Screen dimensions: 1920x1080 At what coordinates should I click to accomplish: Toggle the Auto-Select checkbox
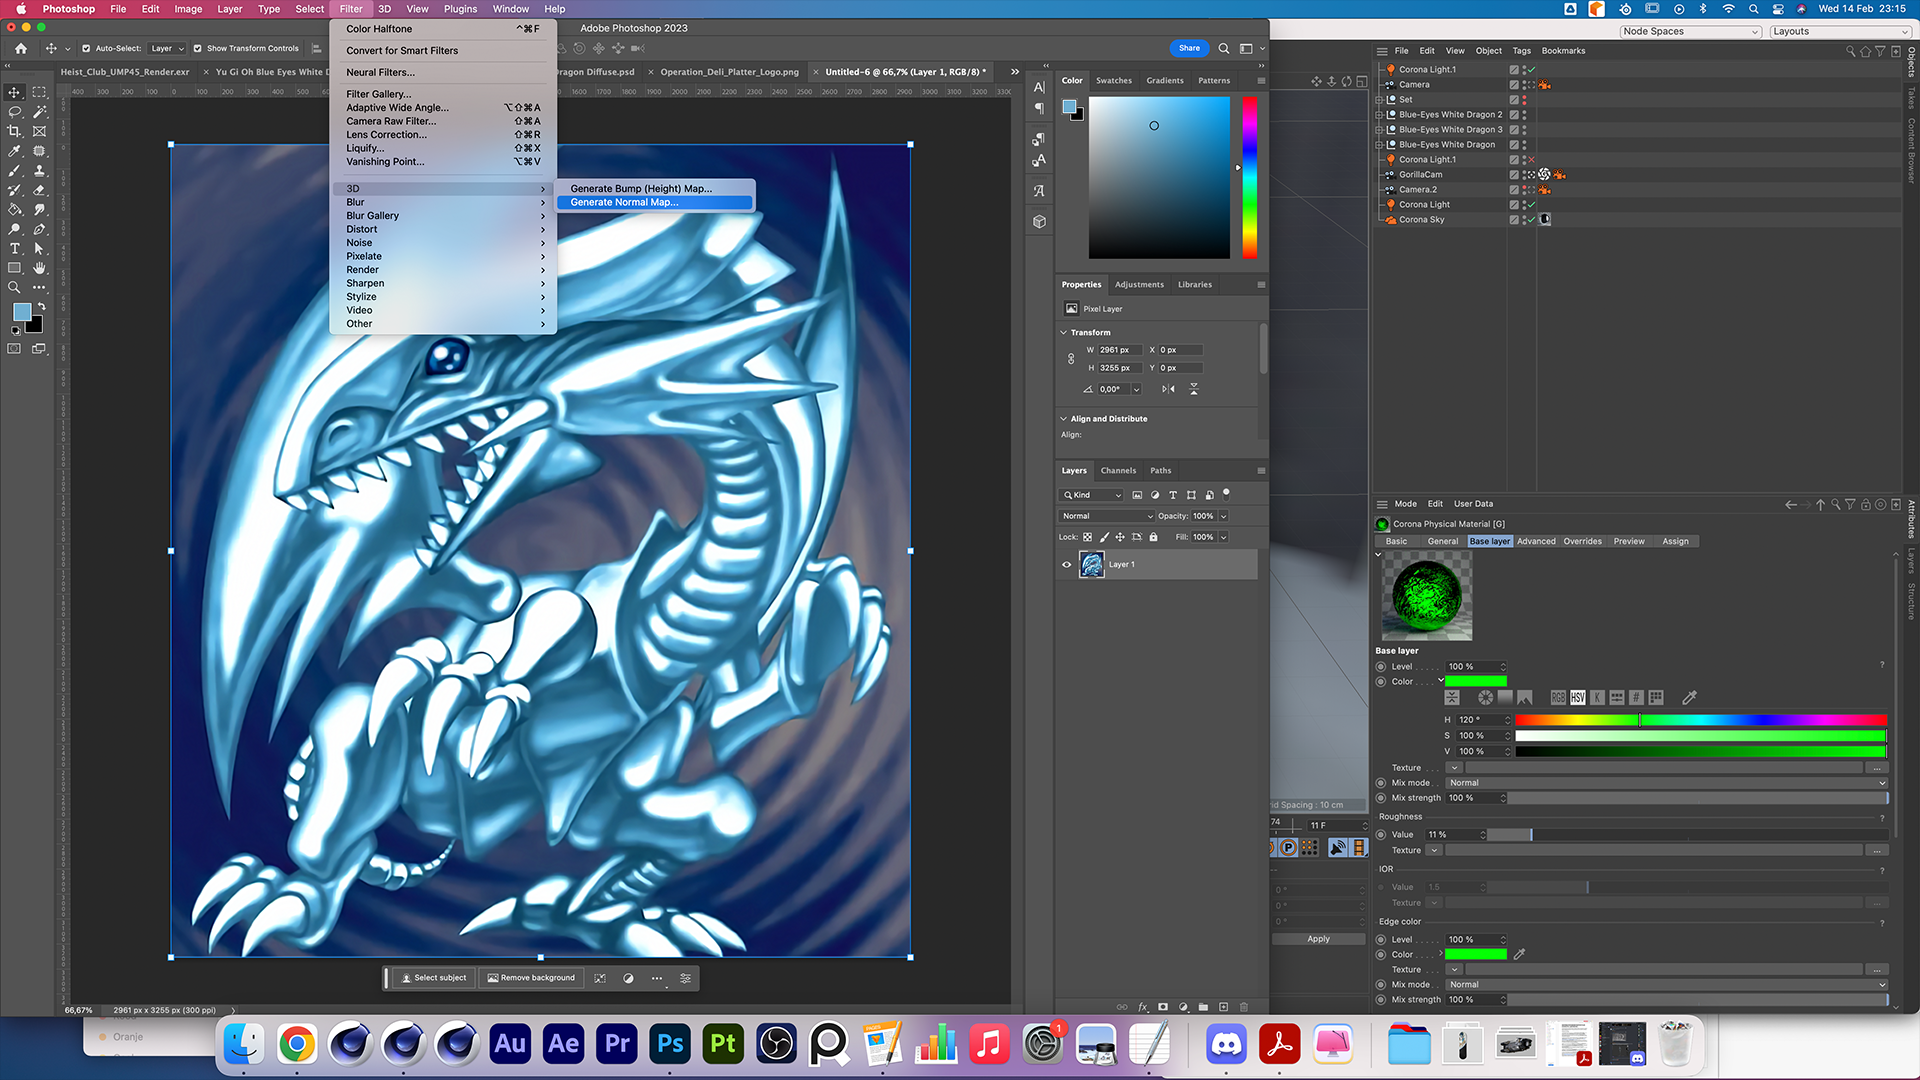86,48
